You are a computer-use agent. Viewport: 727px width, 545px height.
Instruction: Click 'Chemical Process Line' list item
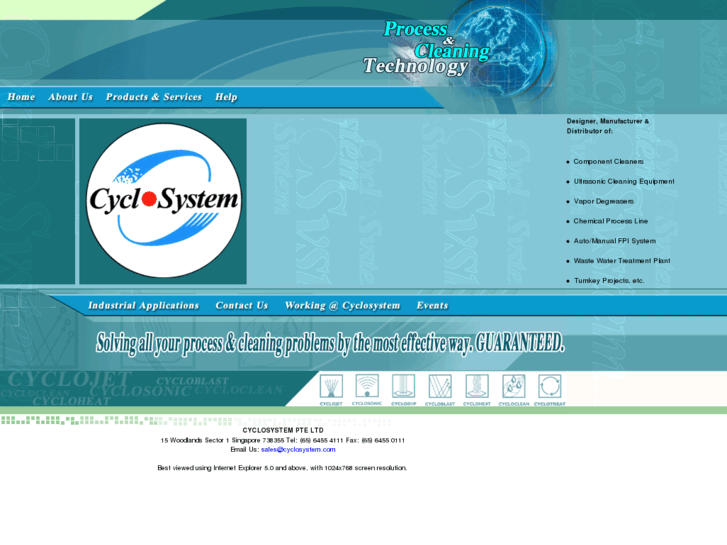pyautogui.click(x=611, y=221)
